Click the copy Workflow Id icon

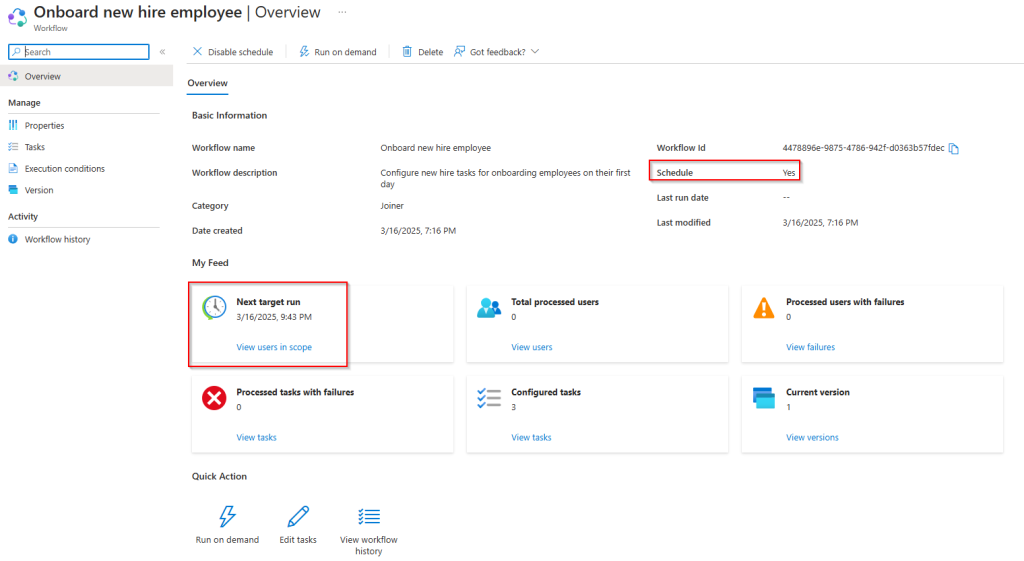click(x=954, y=149)
